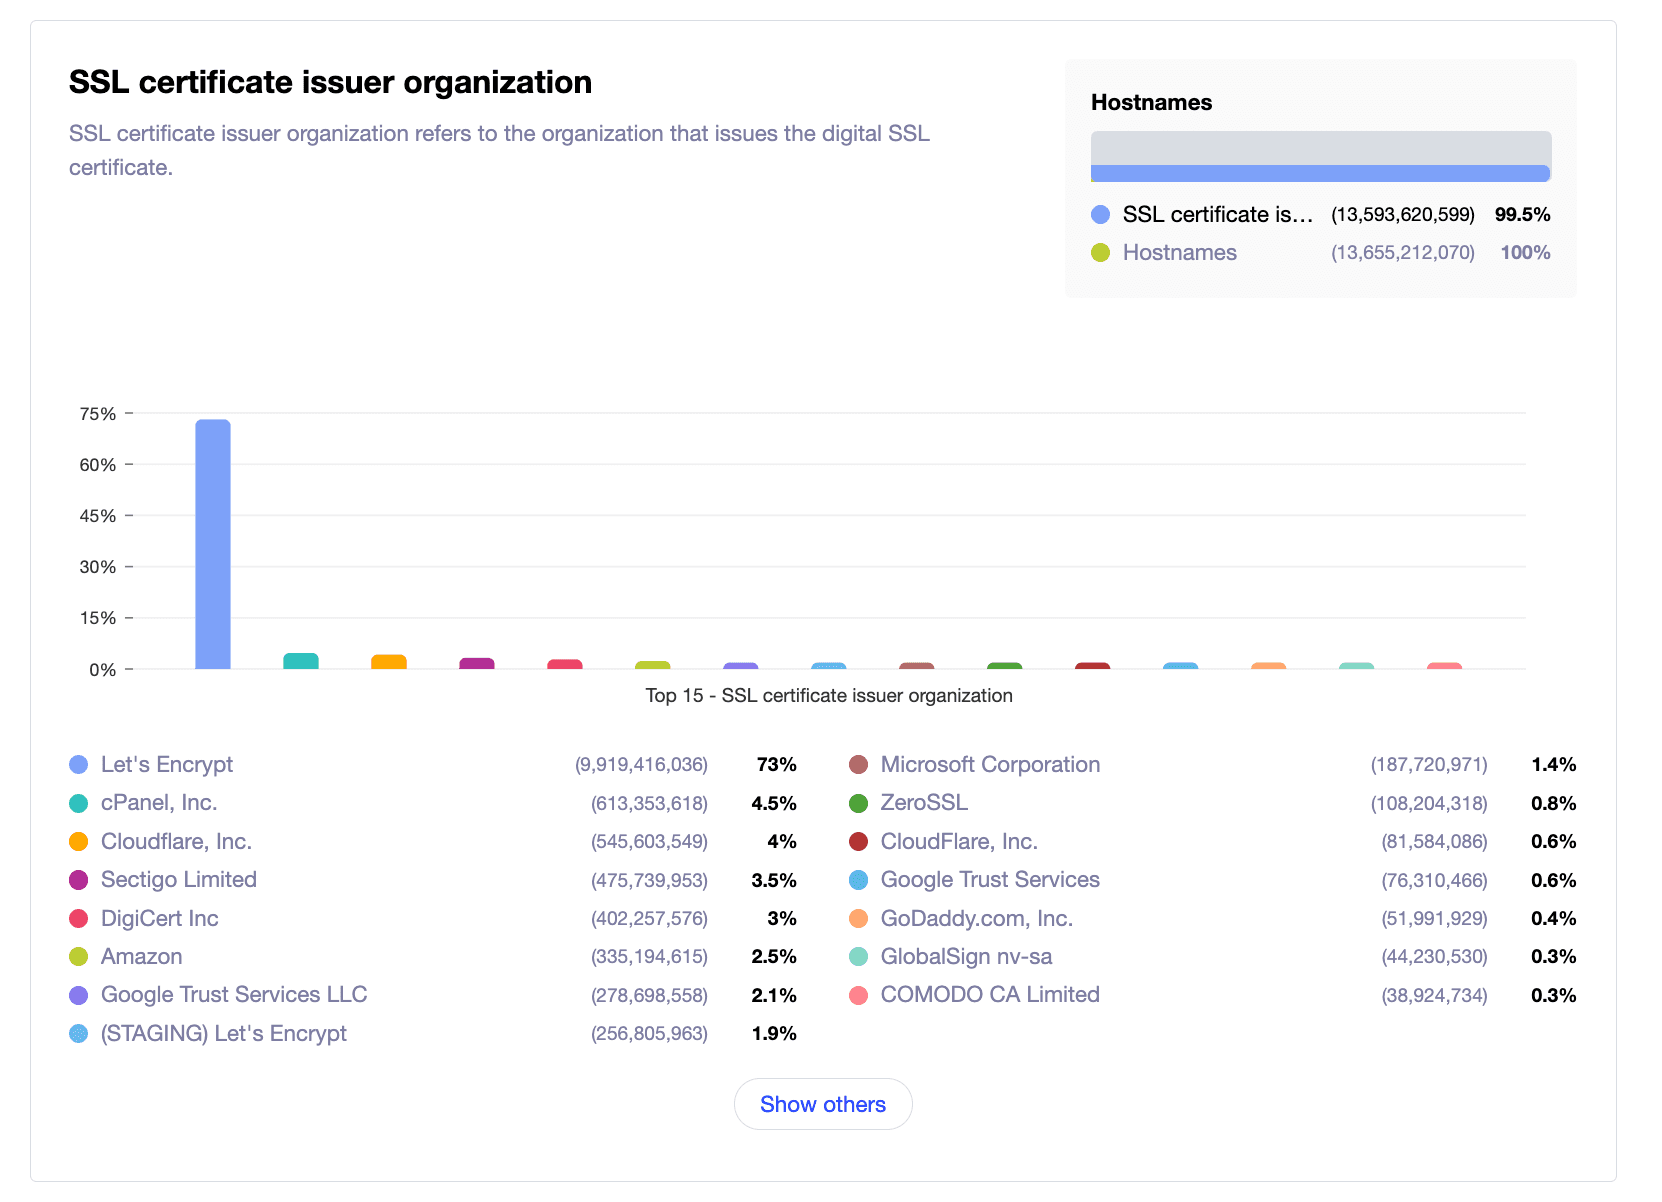Click the Cloudflare, Inc. orange legend dot
Viewport: 1662px width, 1202px height.
(79, 842)
